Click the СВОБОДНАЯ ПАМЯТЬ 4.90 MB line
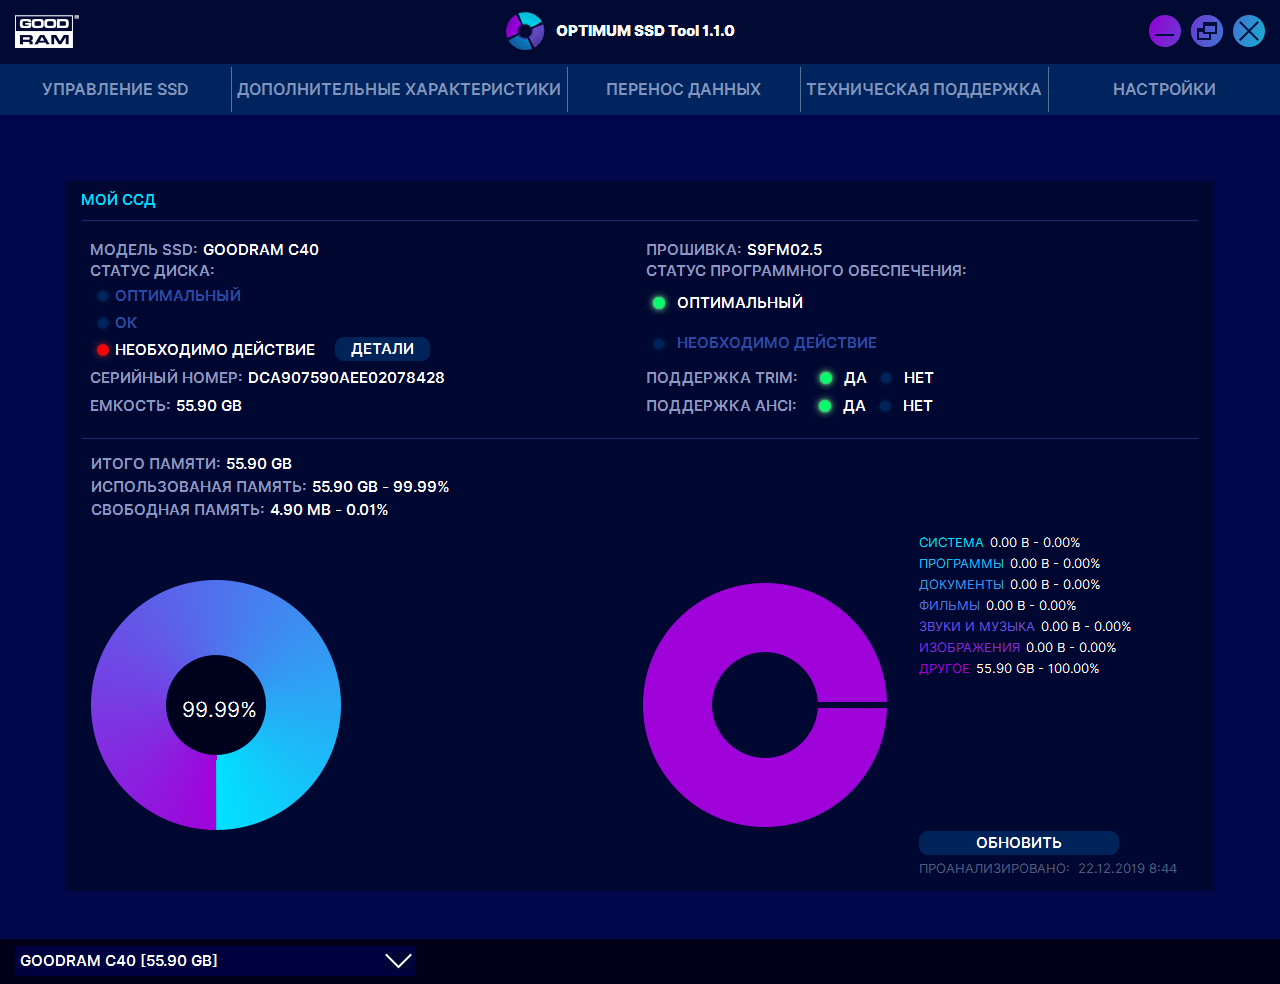Screen dimensions: 1280x984 240,510
